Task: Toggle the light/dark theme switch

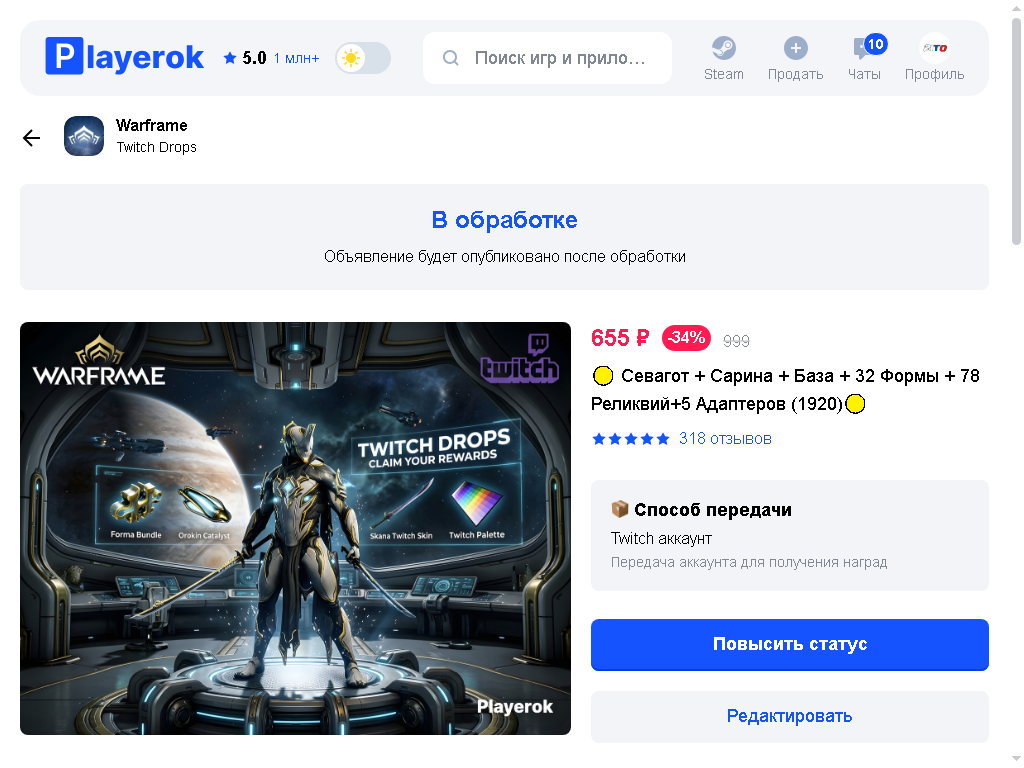Action: (x=363, y=58)
